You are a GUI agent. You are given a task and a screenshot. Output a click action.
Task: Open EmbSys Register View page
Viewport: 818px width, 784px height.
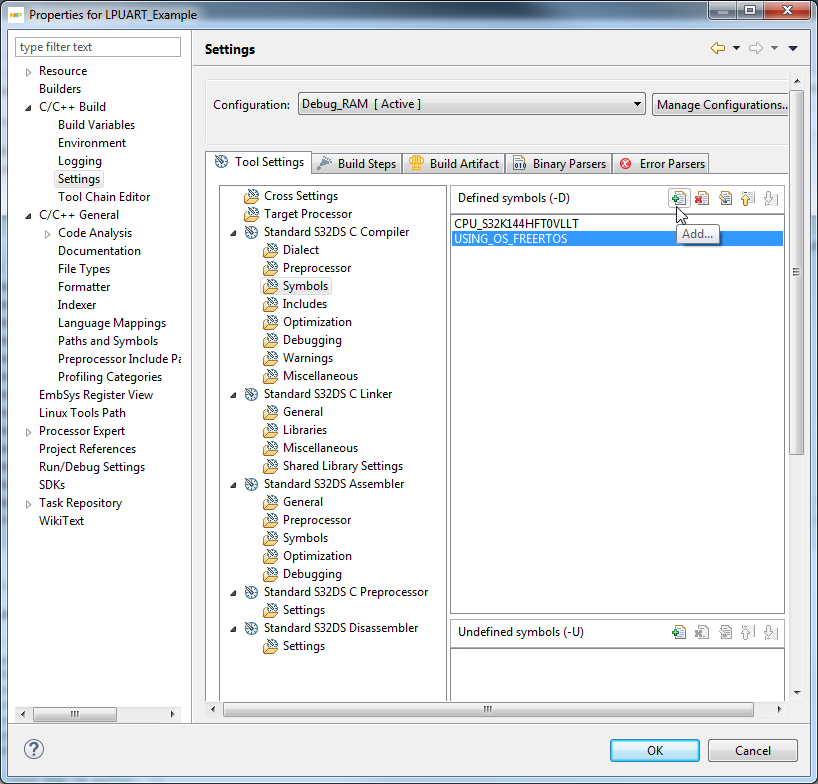[96, 395]
